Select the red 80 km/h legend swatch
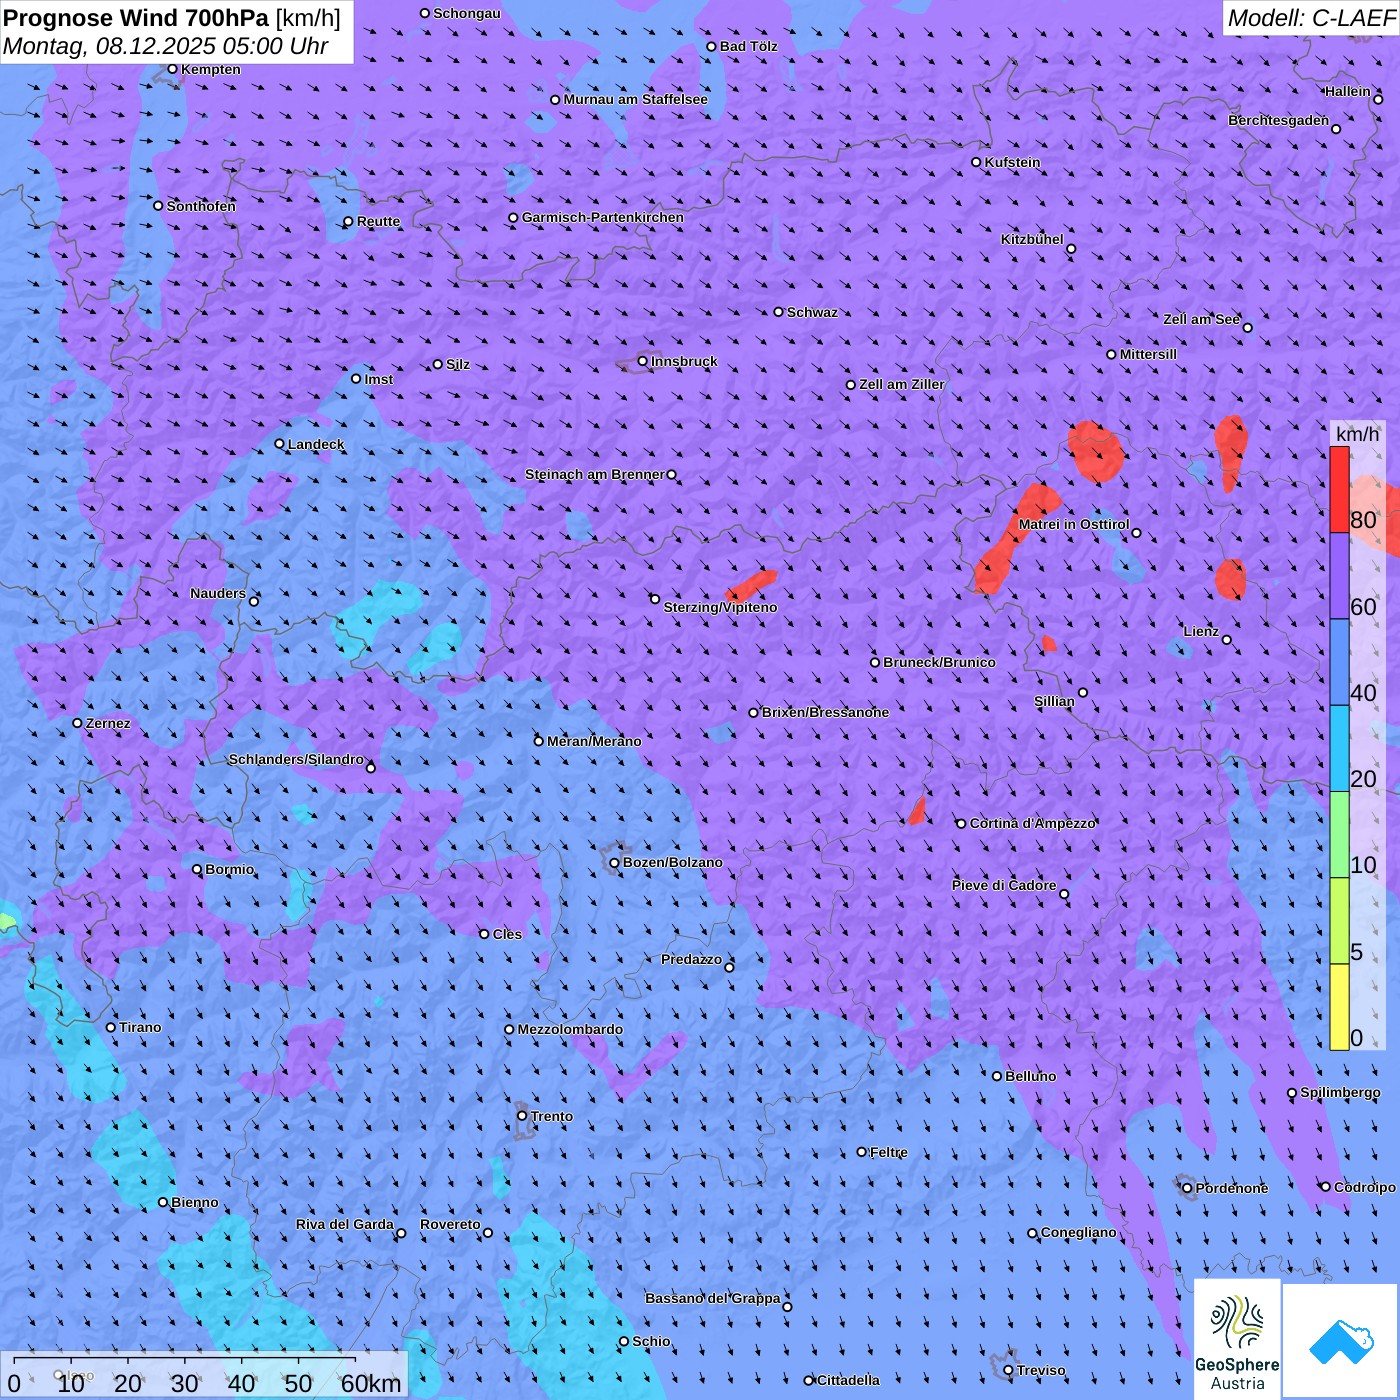1400x1400 pixels. pyautogui.click(x=1339, y=490)
